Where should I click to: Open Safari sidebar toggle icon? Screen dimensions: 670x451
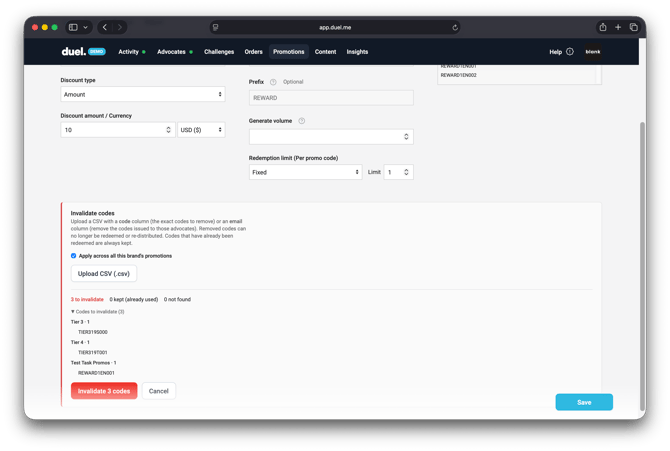(73, 27)
